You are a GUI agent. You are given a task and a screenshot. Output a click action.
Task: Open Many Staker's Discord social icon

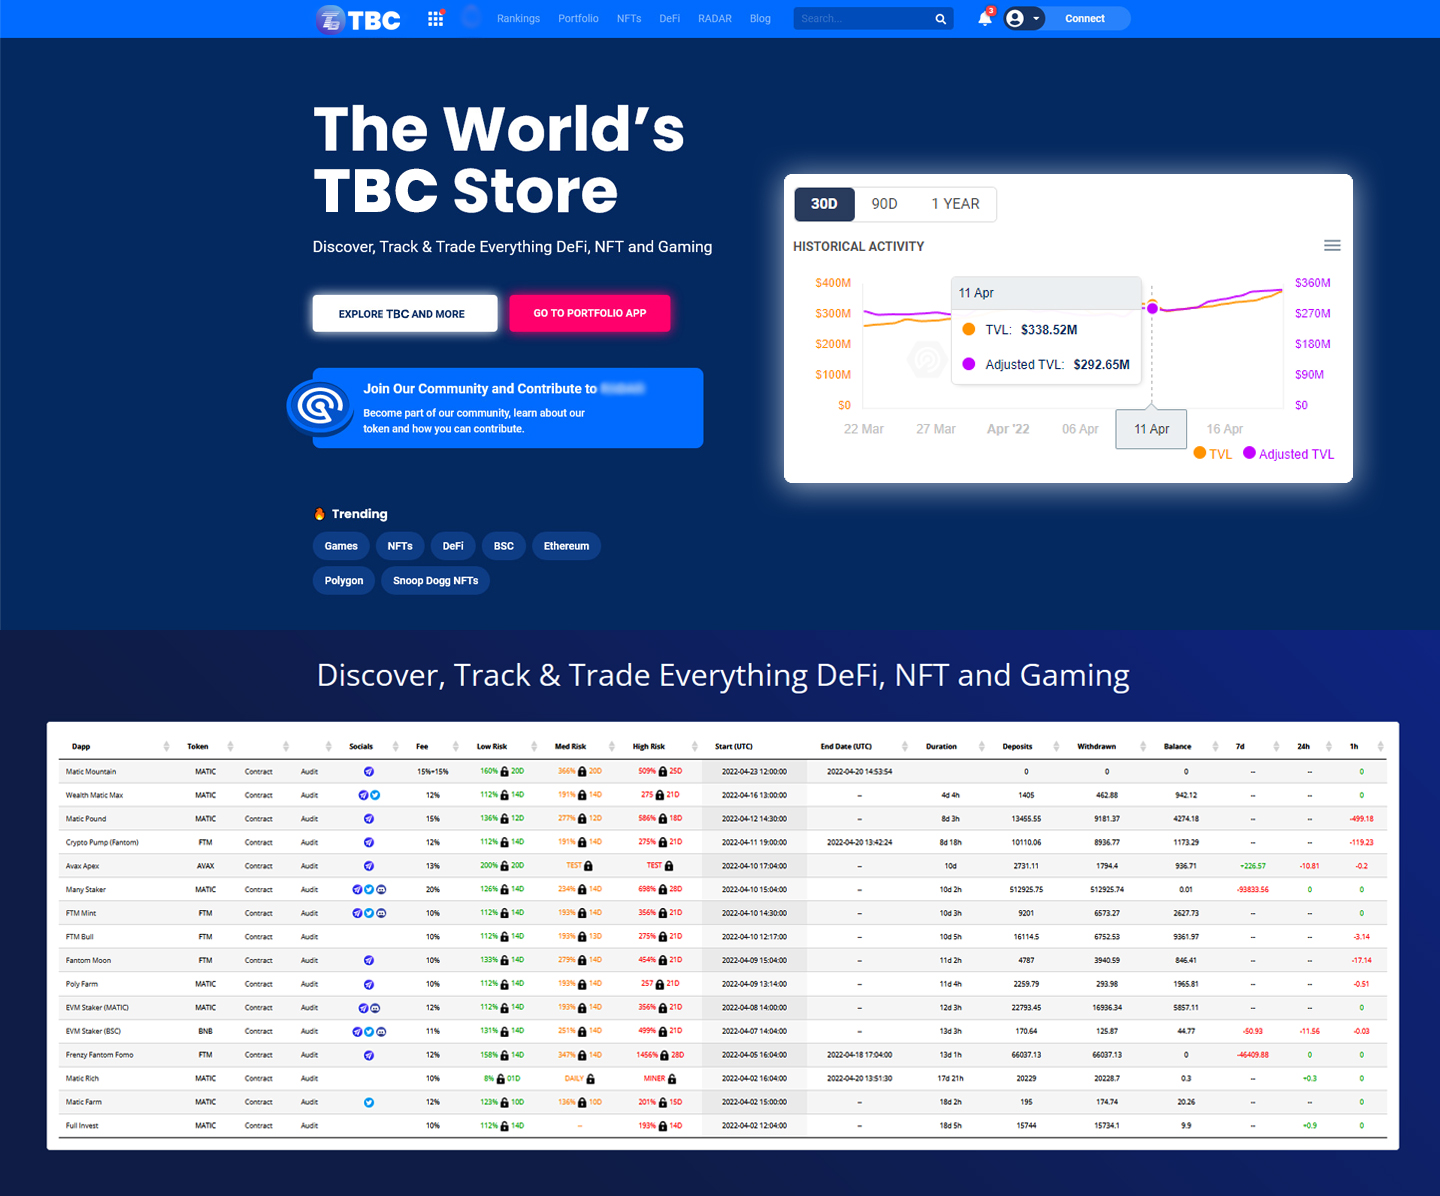[381, 890]
